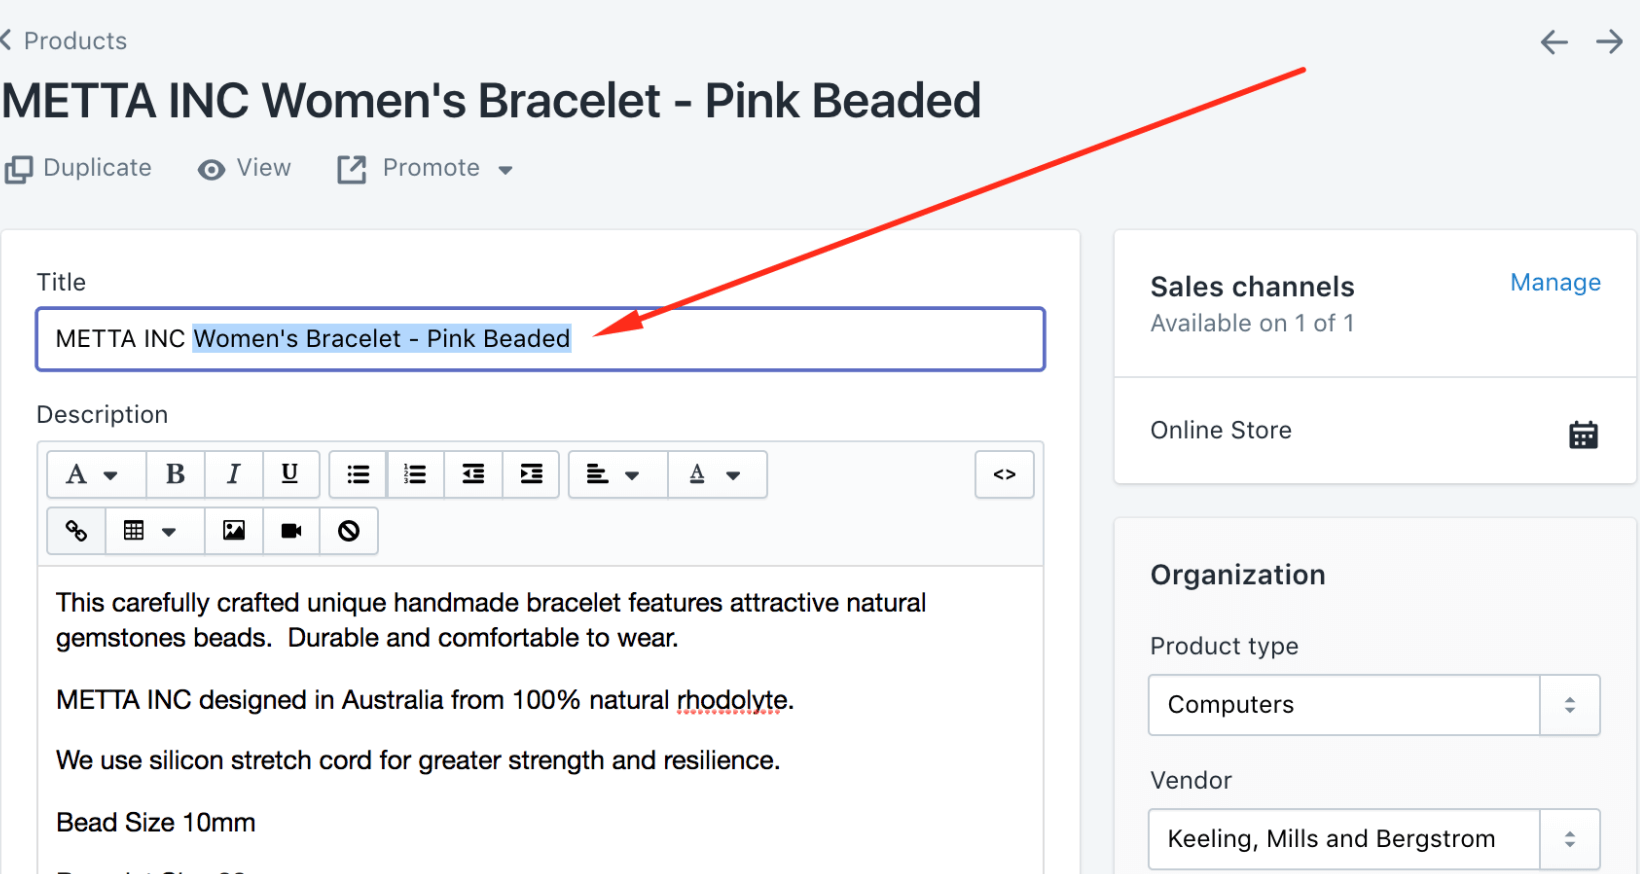Screen dimensions: 1640x874
Task: Duplicate this product
Action: coord(79,168)
